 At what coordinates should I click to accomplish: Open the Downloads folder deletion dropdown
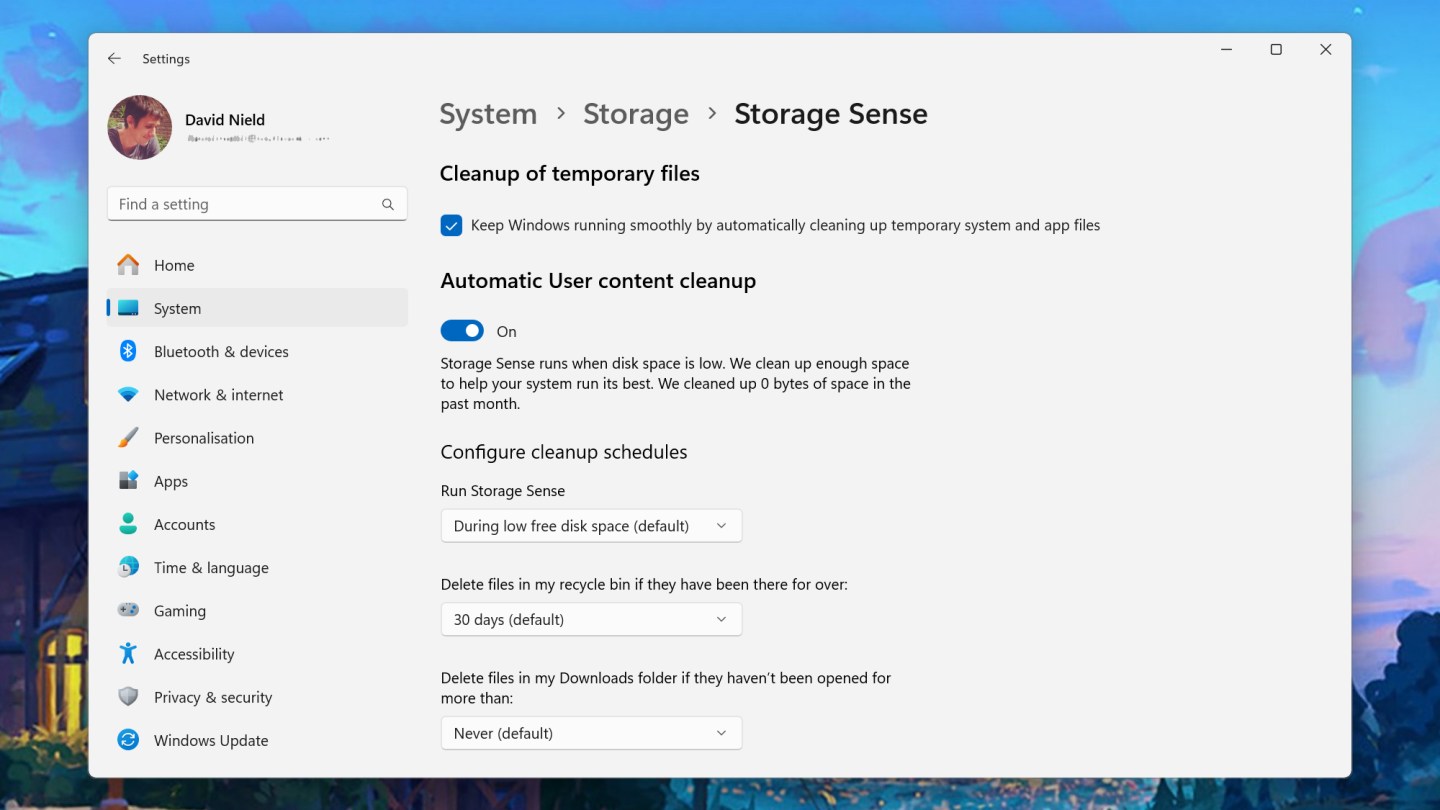point(591,733)
